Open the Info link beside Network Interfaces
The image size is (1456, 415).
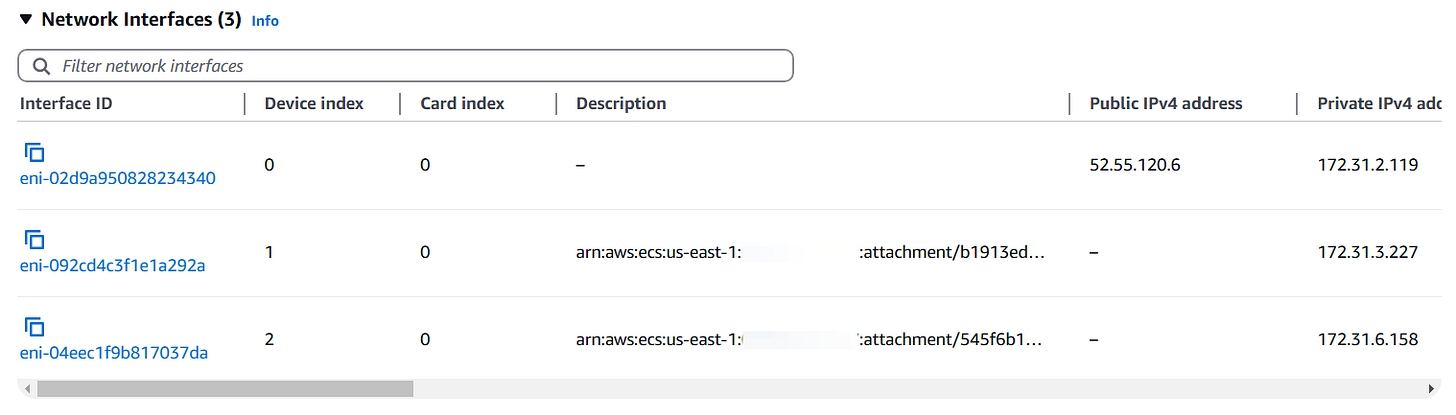coord(265,20)
